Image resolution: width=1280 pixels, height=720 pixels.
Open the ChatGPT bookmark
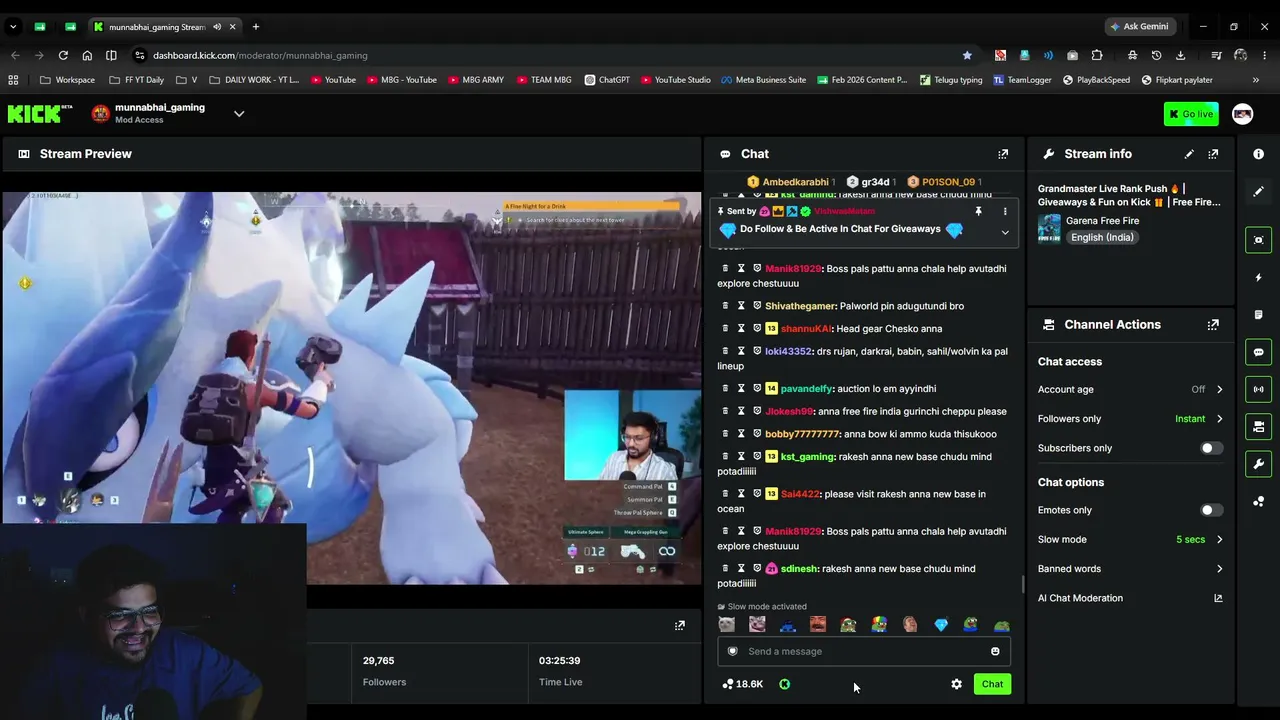pyautogui.click(x=607, y=80)
